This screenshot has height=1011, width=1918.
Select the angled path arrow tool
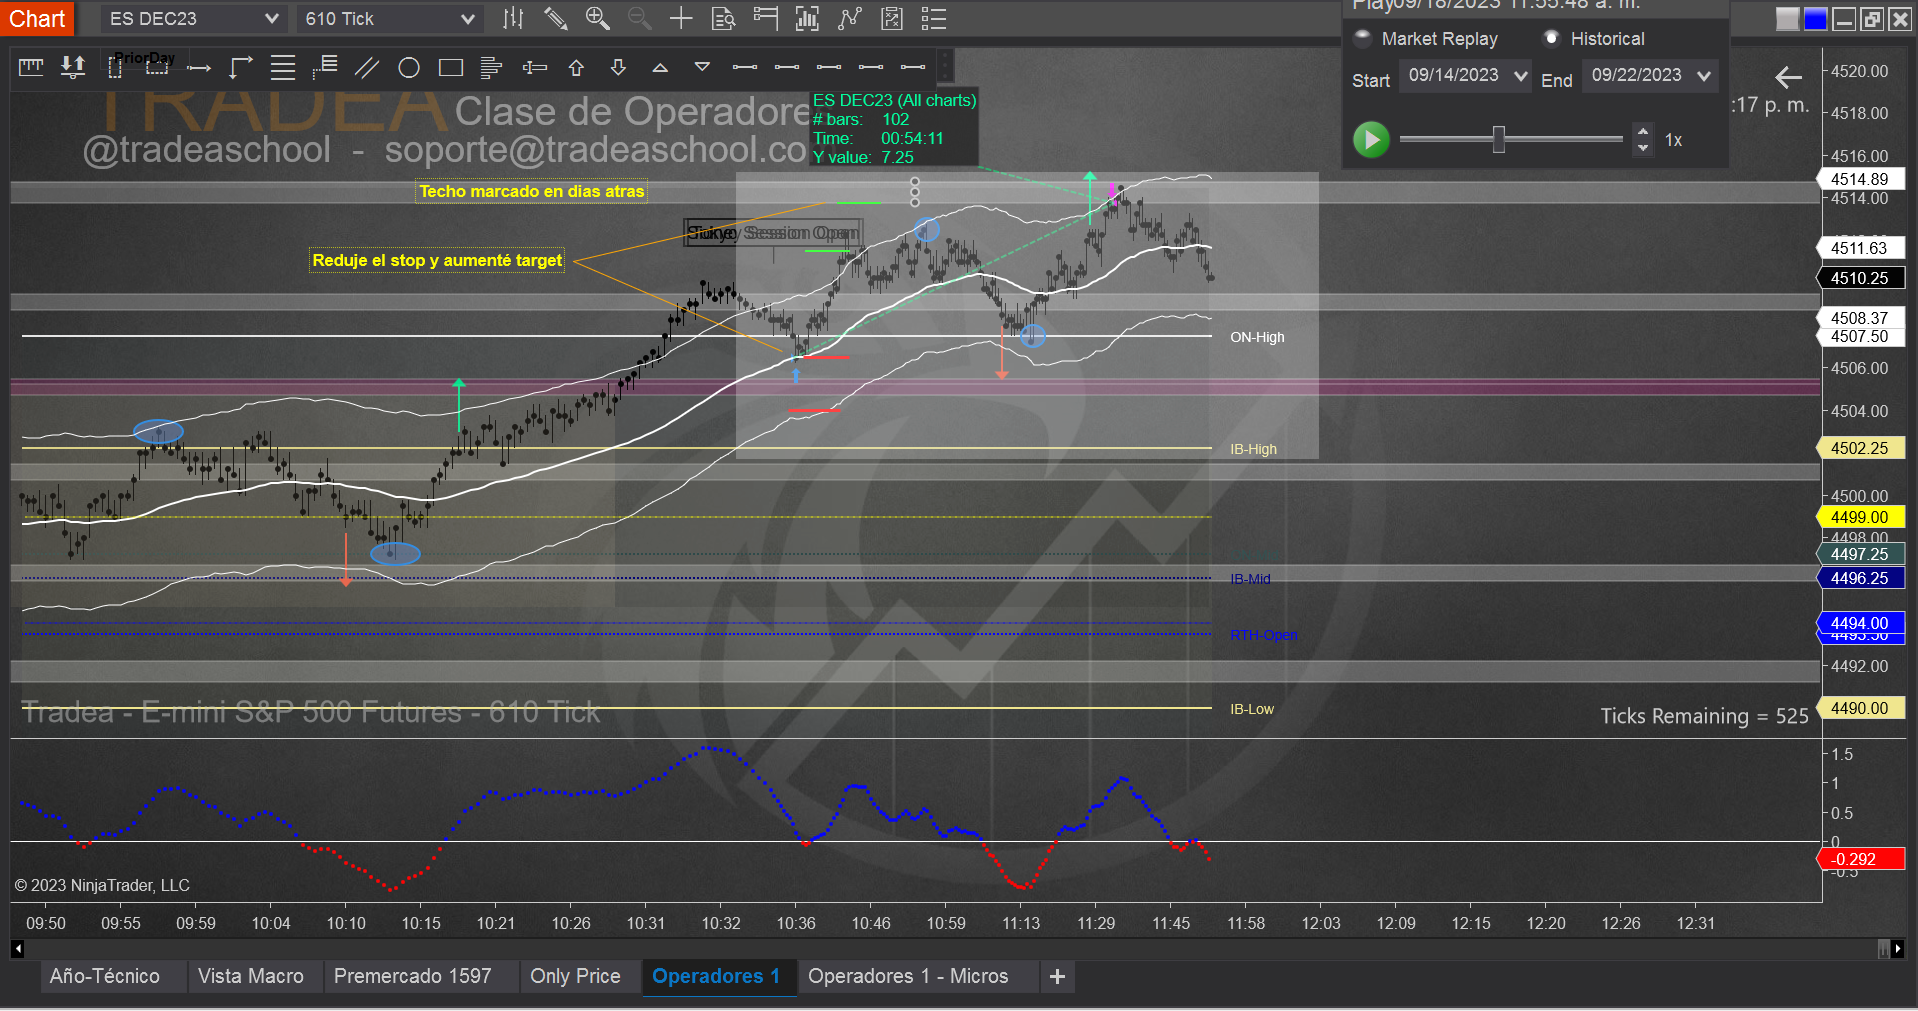[x=241, y=67]
